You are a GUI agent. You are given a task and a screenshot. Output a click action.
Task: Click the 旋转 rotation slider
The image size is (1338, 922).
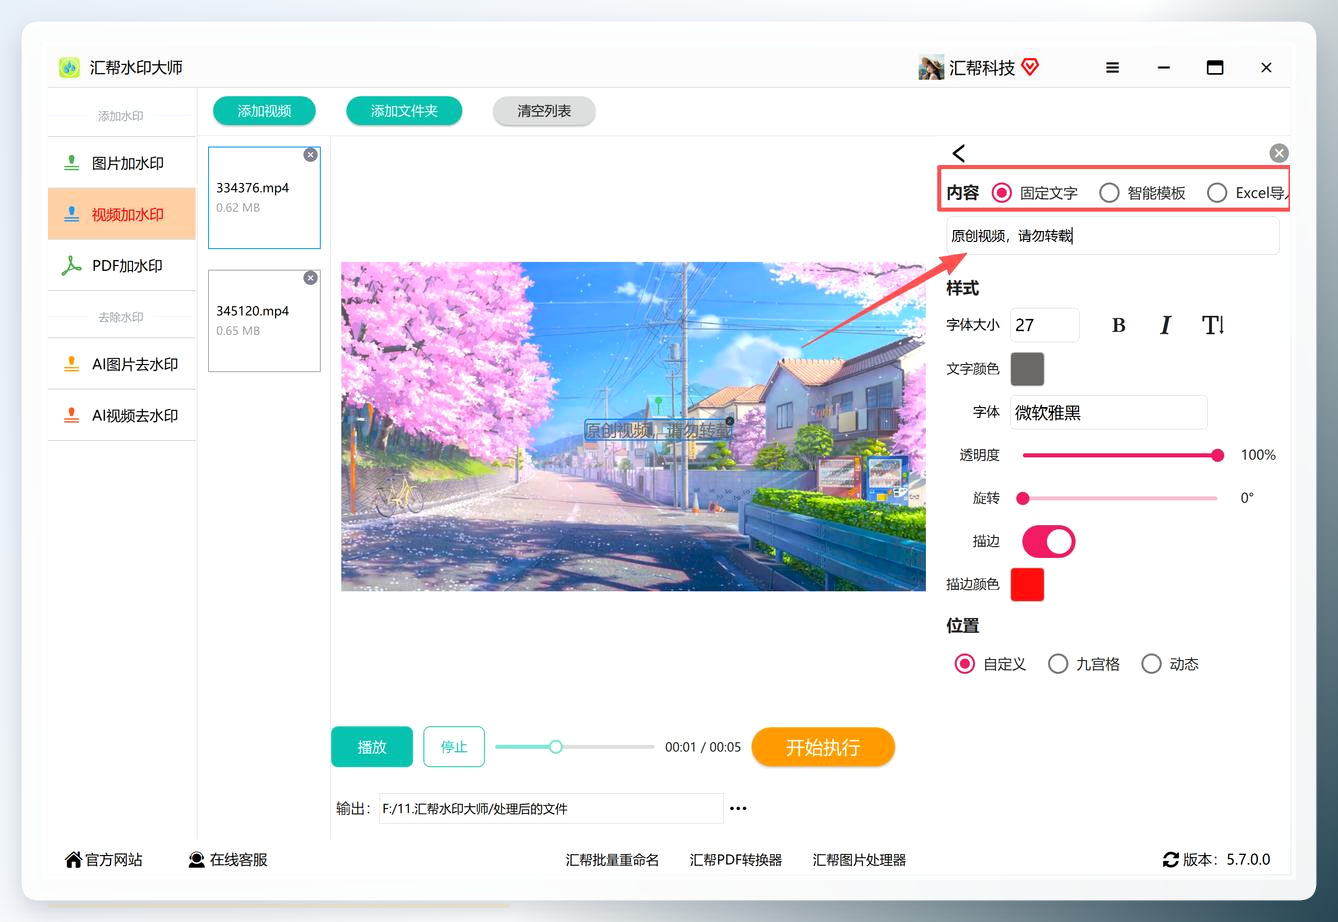[1120, 498]
